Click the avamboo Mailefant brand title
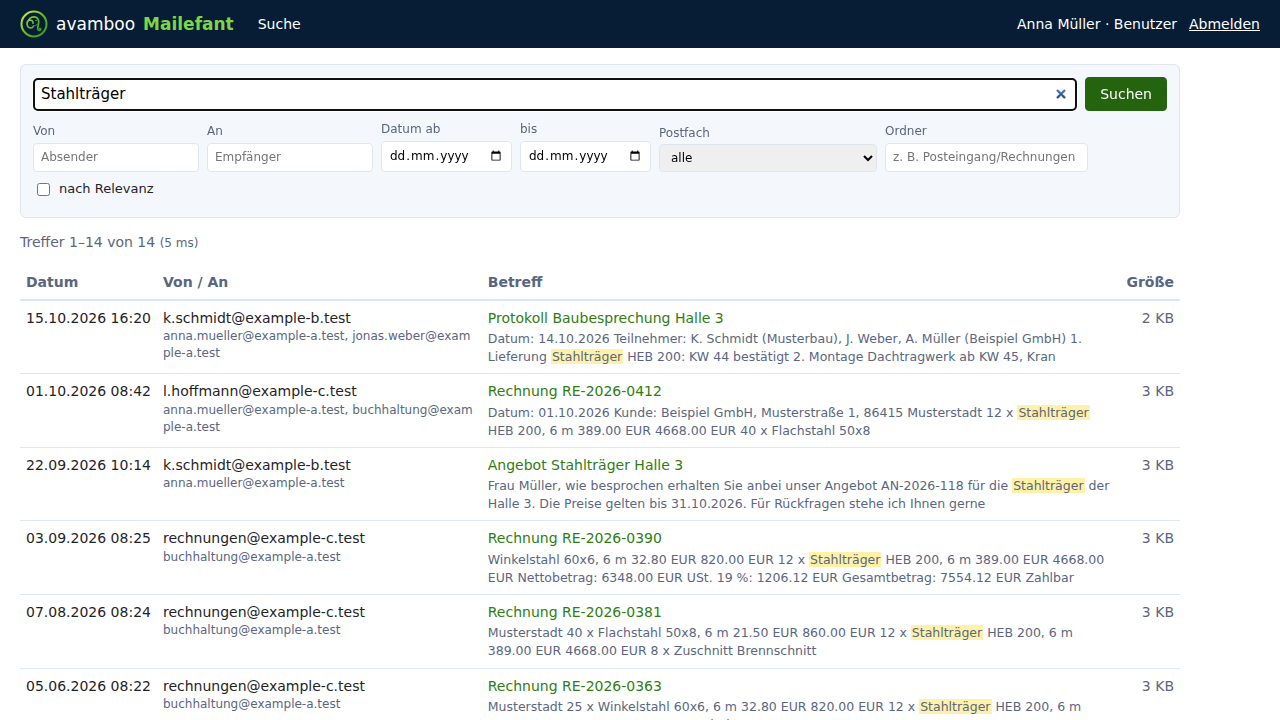This screenshot has height=720, width=1280. (145, 24)
